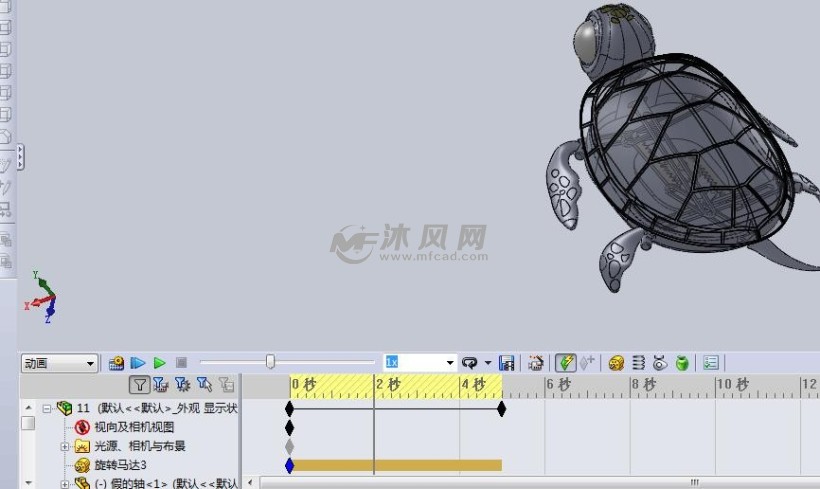Image resolution: width=820 pixels, height=489 pixels.
Task: Toggle the Filter Animated icon
Action: [161, 385]
